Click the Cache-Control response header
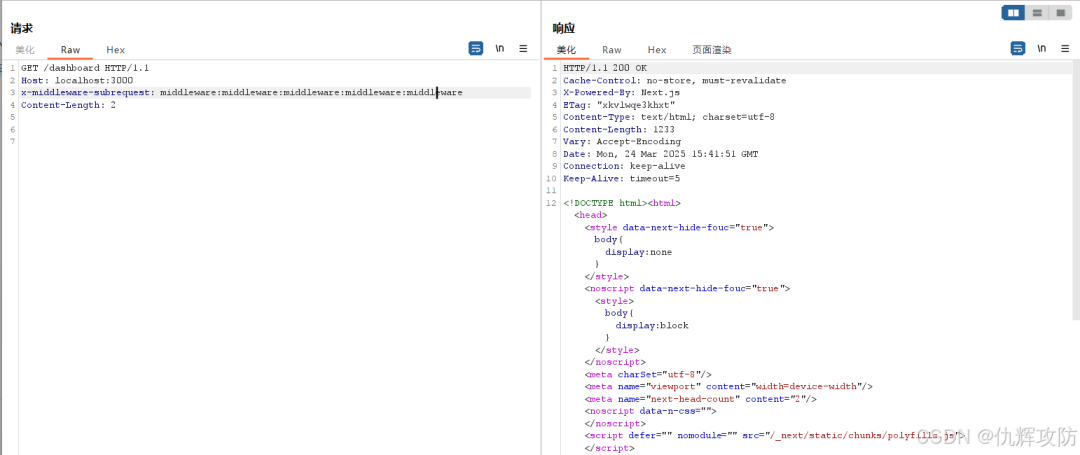 click(674, 81)
